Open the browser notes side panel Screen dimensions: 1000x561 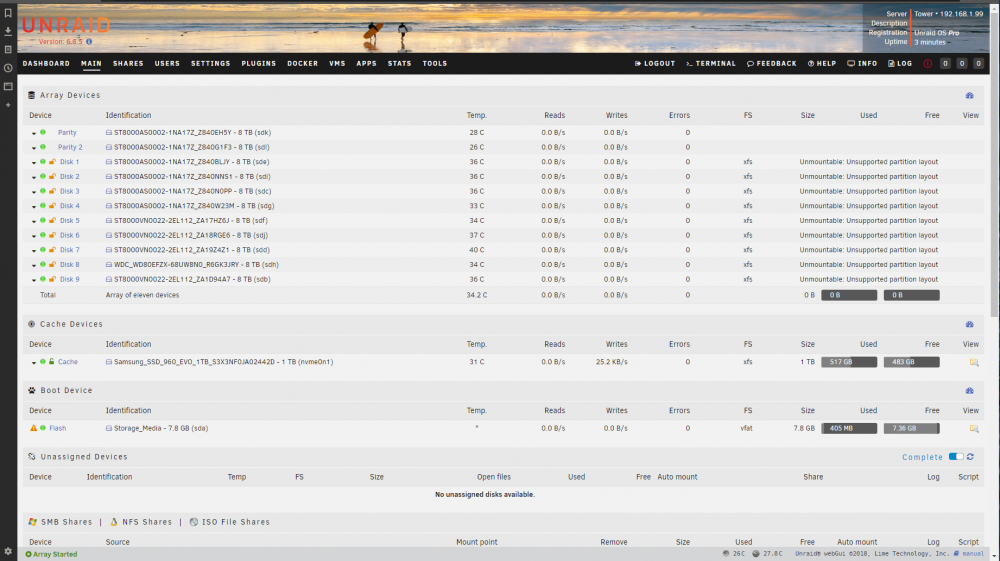pyautogui.click(x=8, y=49)
